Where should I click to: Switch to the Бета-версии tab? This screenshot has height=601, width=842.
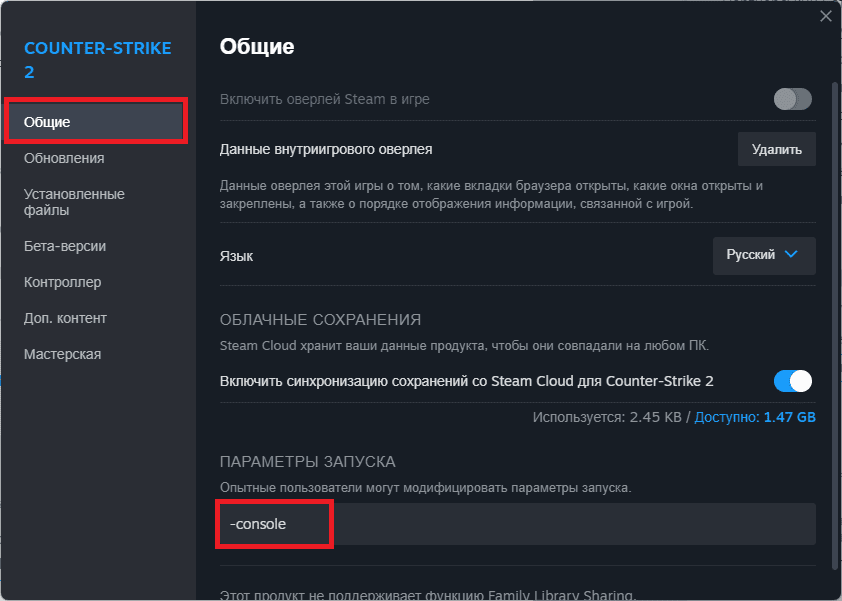tap(65, 246)
